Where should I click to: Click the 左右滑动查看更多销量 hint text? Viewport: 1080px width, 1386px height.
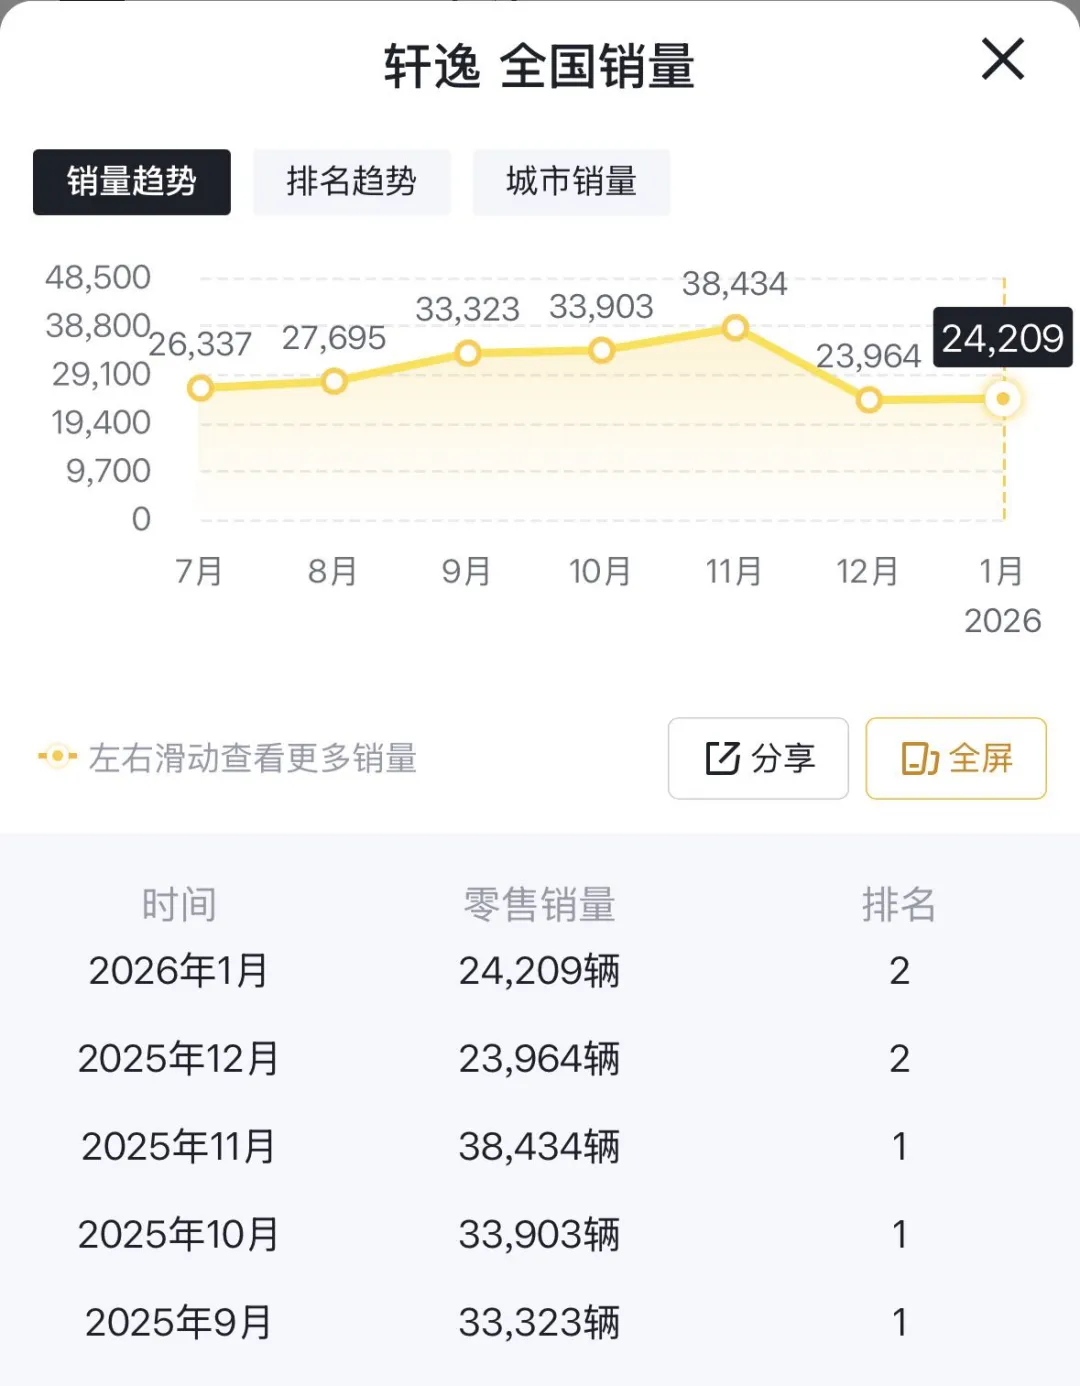tap(252, 758)
